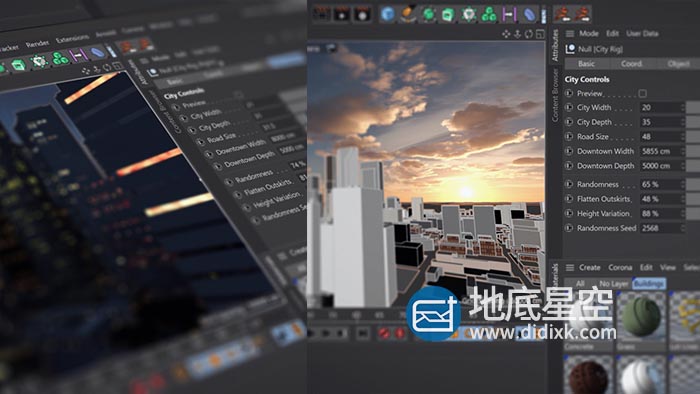This screenshot has width=700, height=394.
Task: Select the Buildings material layer filter
Action: pyautogui.click(x=649, y=283)
